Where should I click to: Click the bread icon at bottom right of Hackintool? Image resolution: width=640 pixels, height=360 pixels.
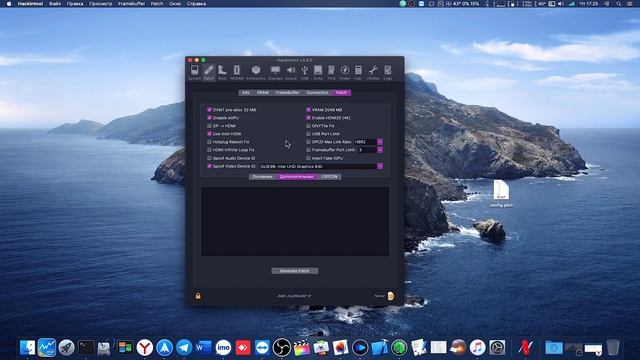391,296
